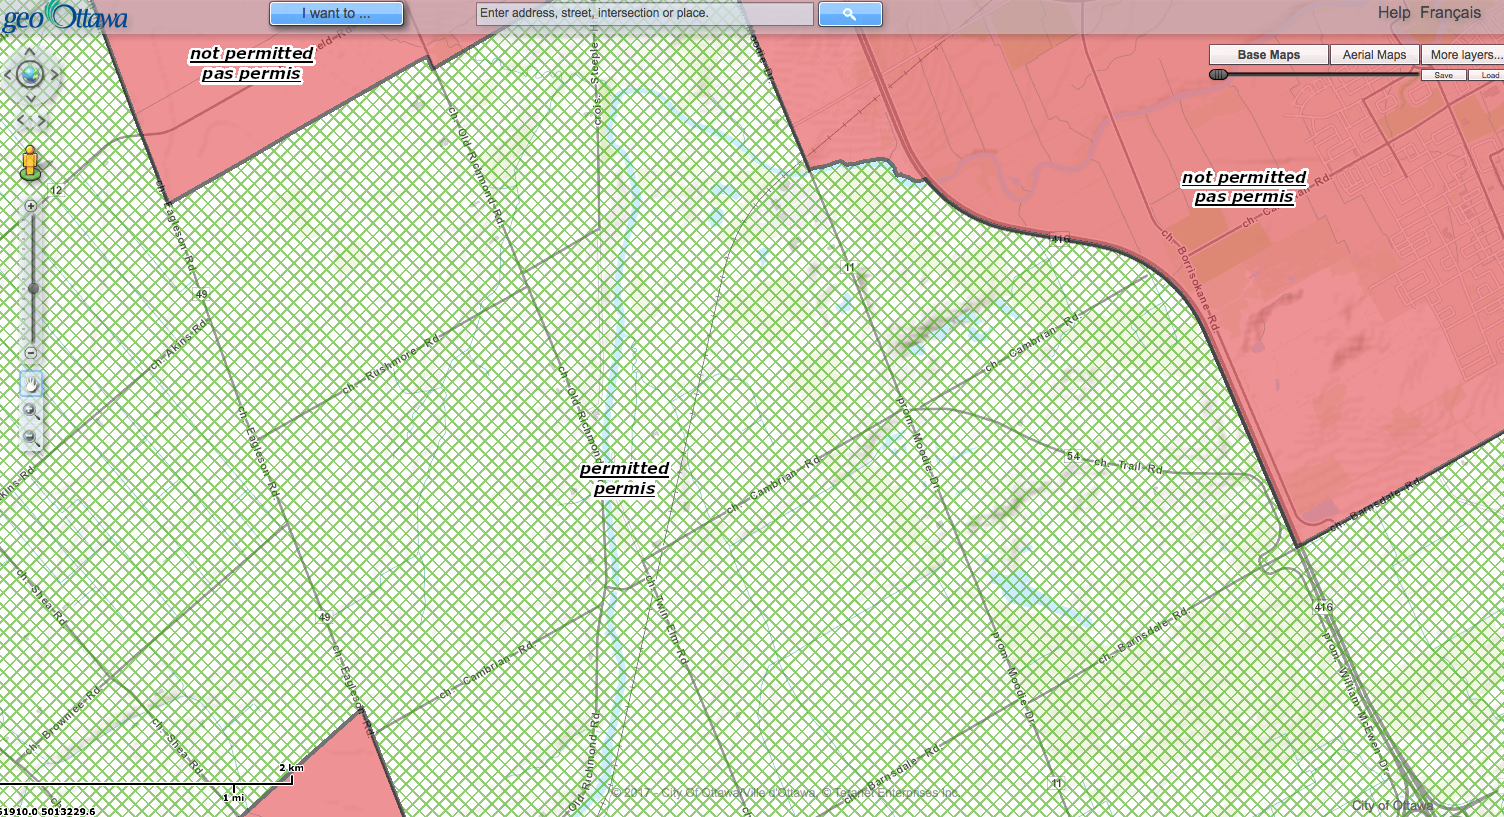1504x817 pixels.
Task: Click the 'ch - Akins Rd' label
Action: (180, 346)
